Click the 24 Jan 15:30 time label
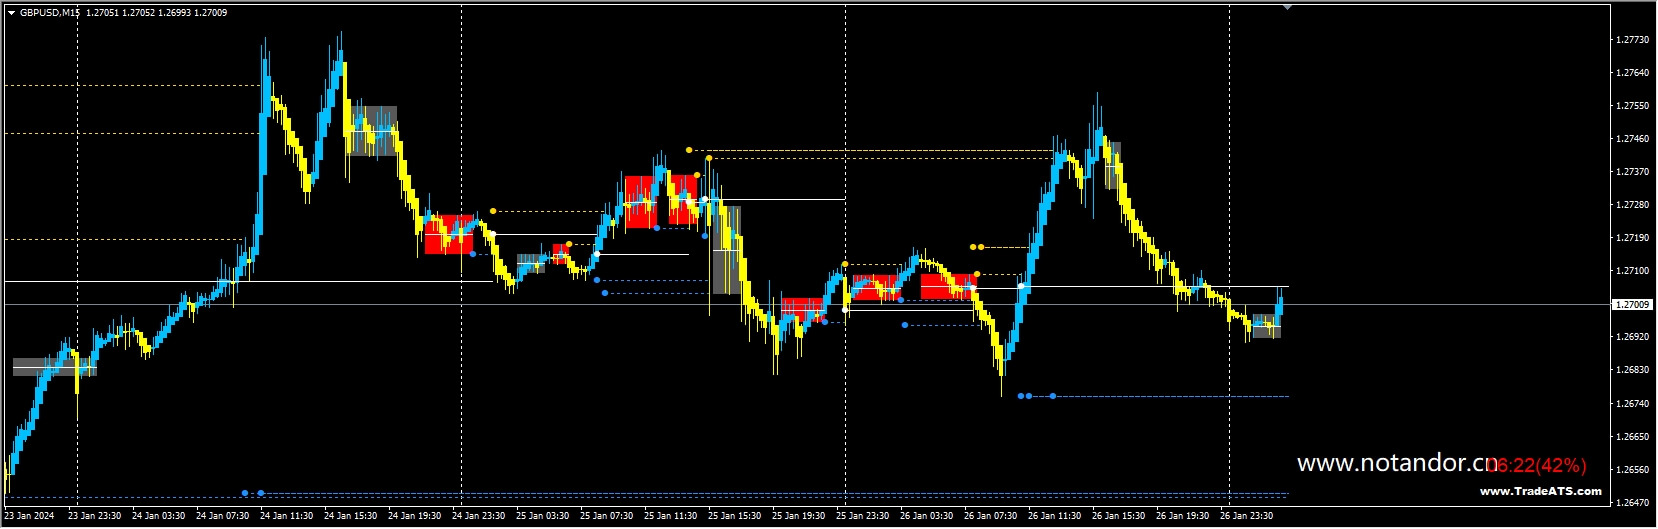 (x=350, y=517)
